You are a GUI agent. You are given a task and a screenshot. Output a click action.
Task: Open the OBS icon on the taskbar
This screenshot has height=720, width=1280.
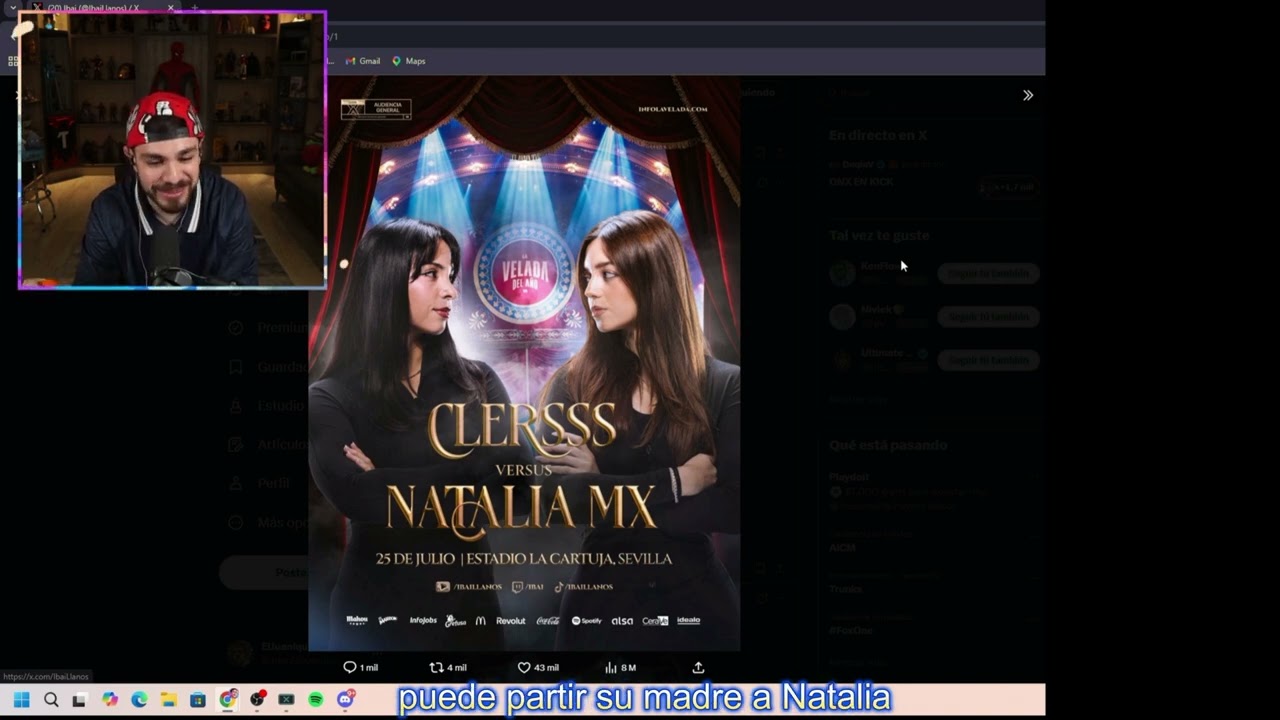(257, 700)
